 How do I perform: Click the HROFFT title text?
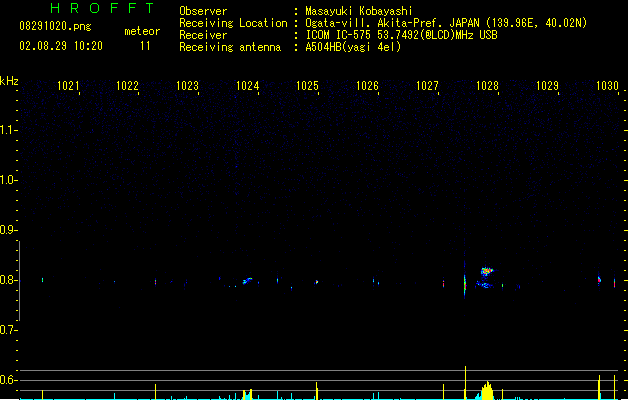point(102,8)
